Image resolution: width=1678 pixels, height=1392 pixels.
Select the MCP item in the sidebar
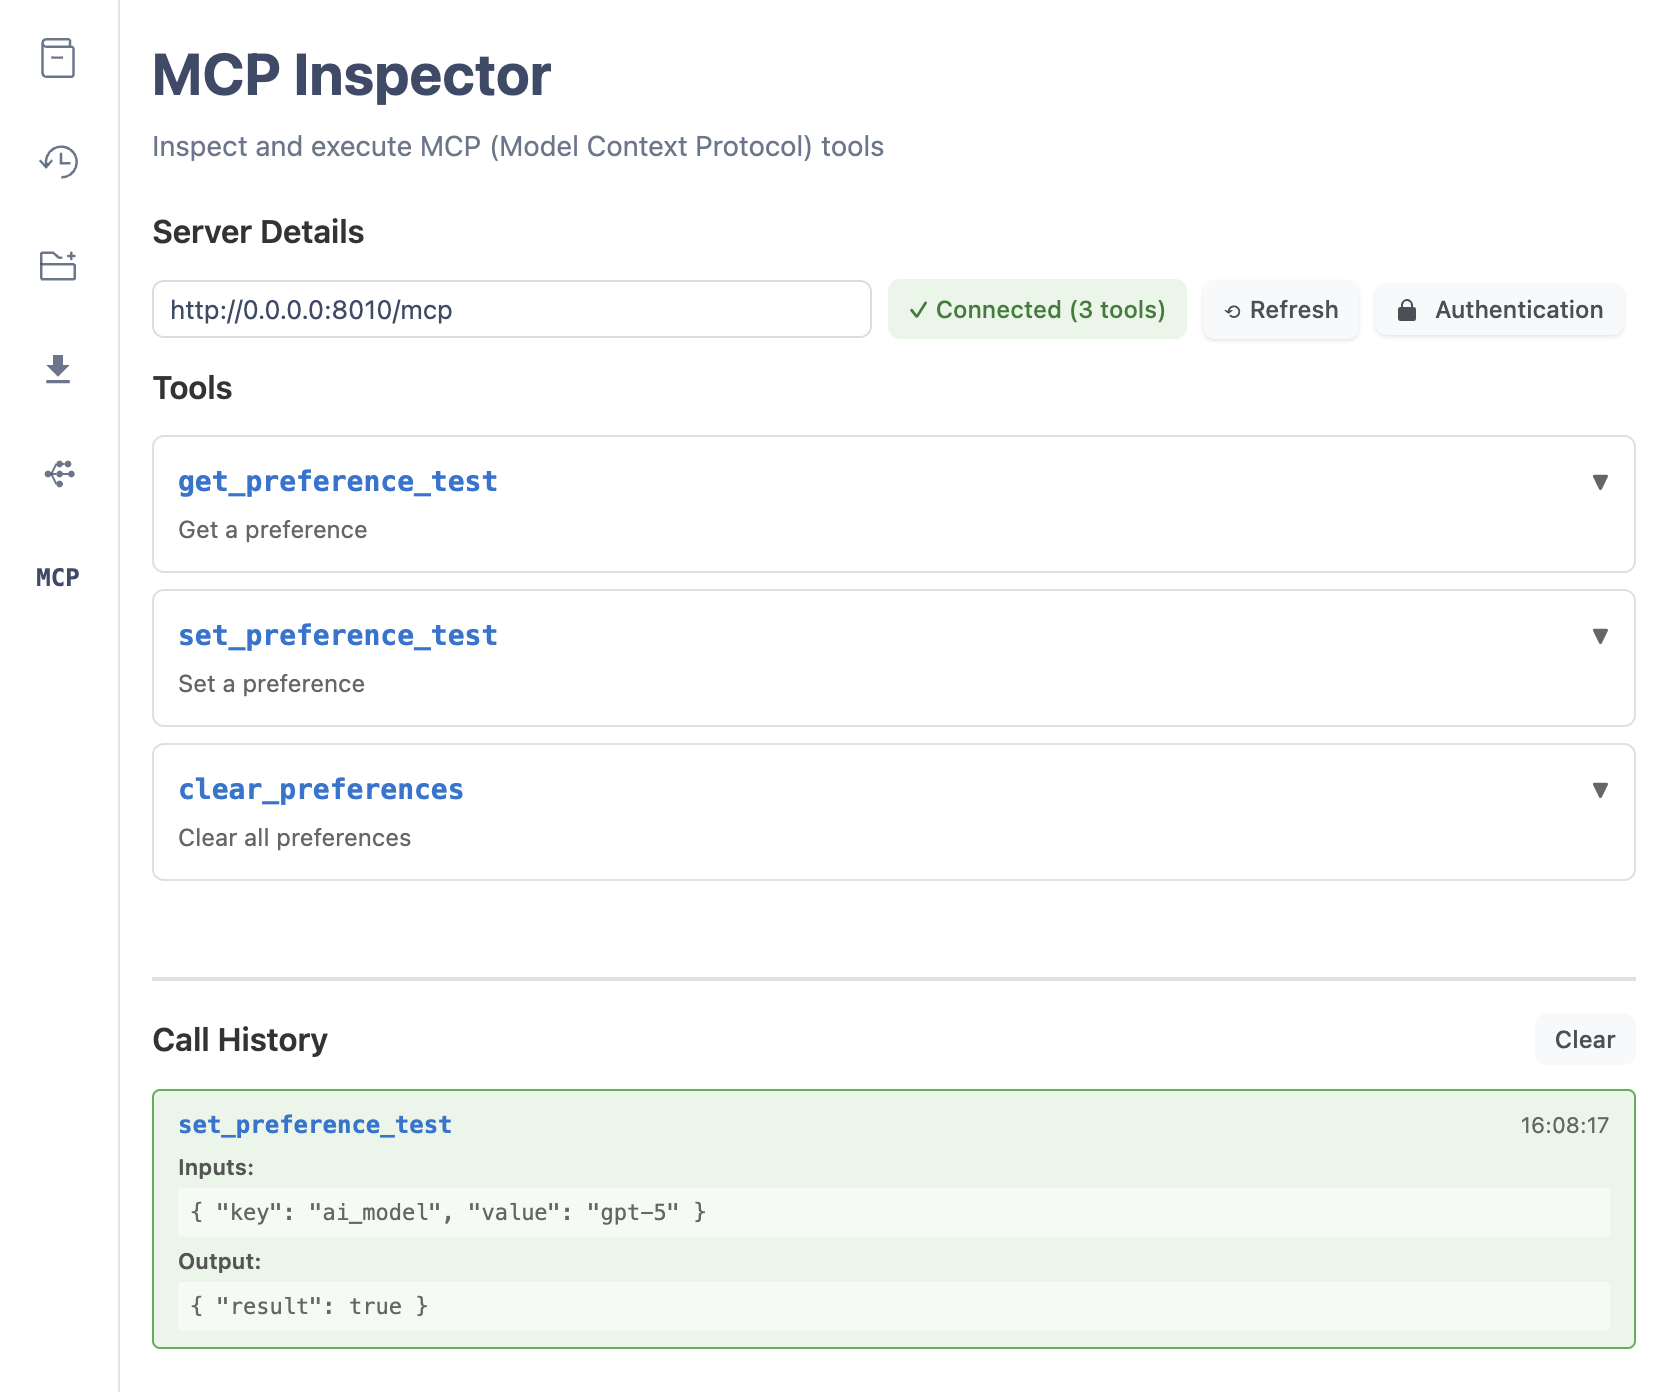(58, 577)
